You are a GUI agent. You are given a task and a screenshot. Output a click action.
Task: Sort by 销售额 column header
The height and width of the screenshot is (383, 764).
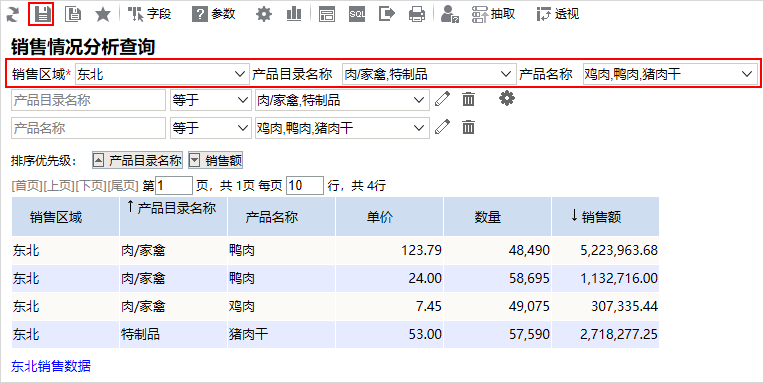pyautogui.click(x=606, y=217)
